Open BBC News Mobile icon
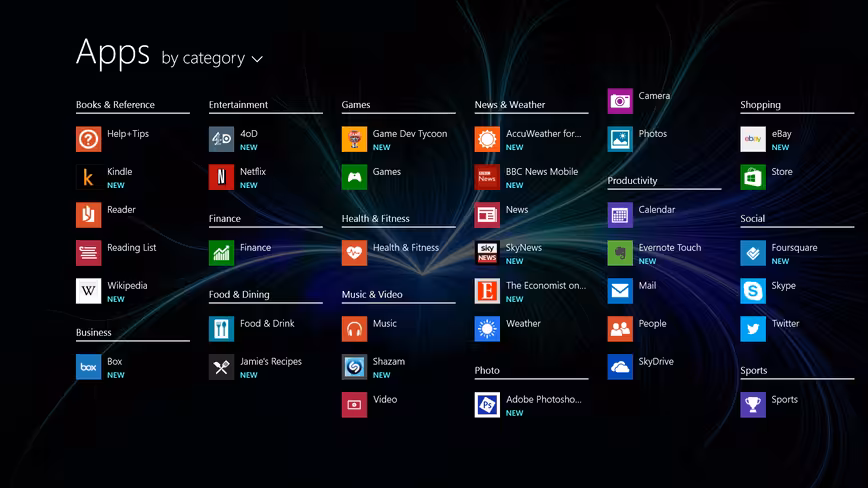 point(487,177)
